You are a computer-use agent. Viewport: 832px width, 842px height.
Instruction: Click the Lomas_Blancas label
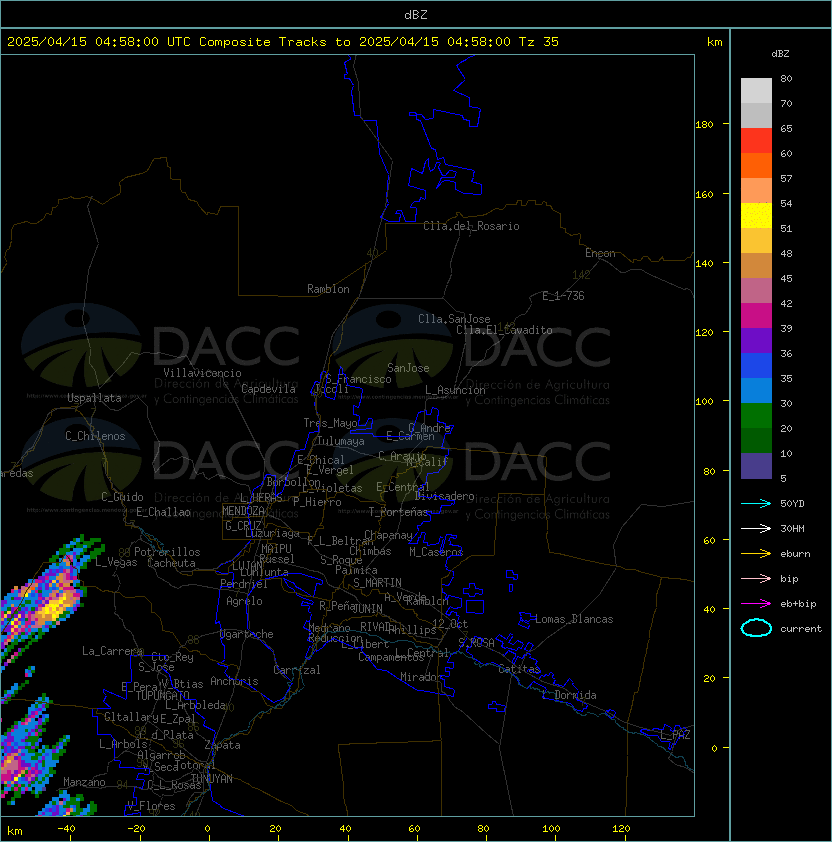[574, 619]
